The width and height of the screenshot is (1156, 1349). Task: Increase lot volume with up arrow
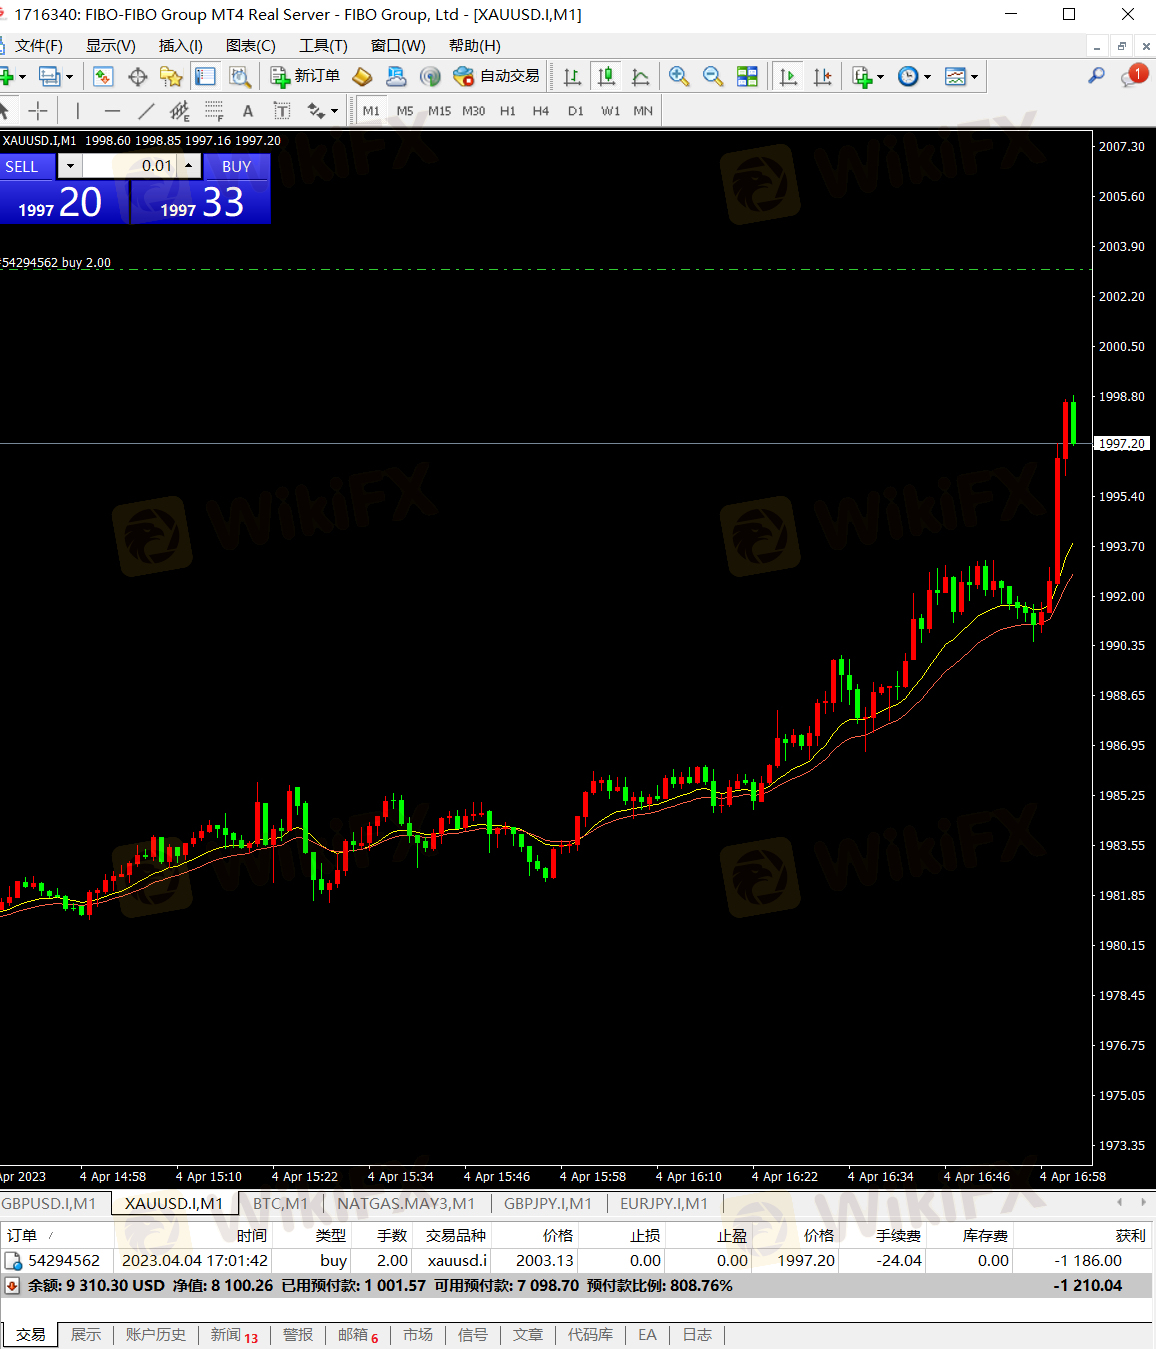(189, 166)
